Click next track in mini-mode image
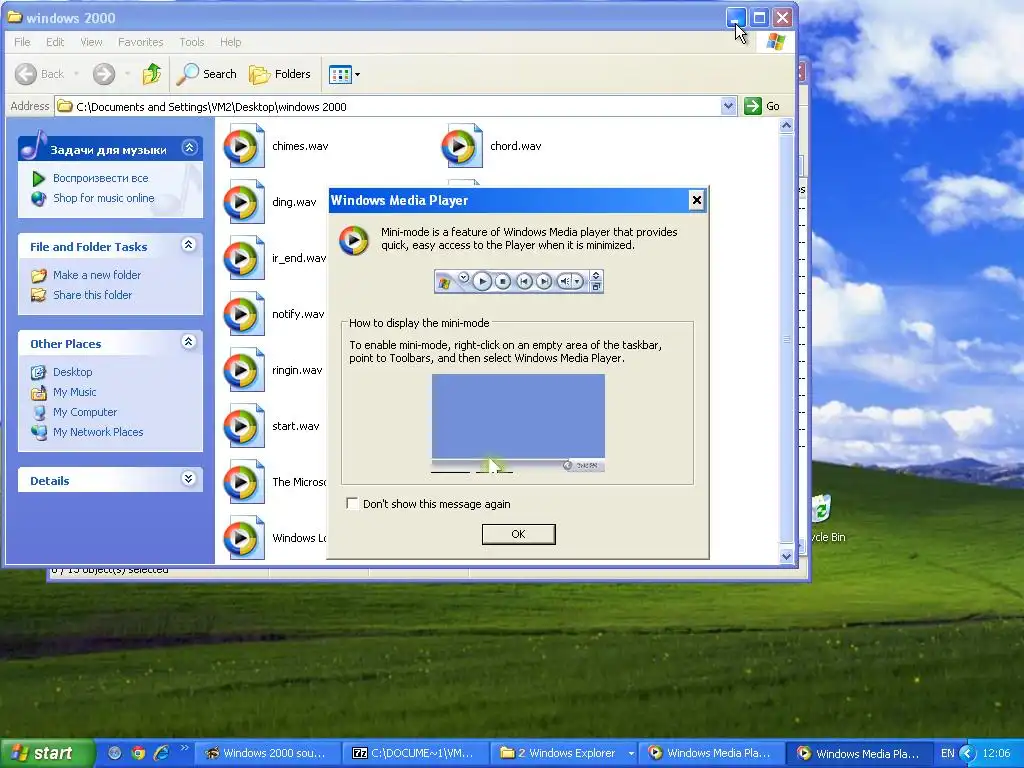Screen dimensions: 1024x768 [543, 281]
